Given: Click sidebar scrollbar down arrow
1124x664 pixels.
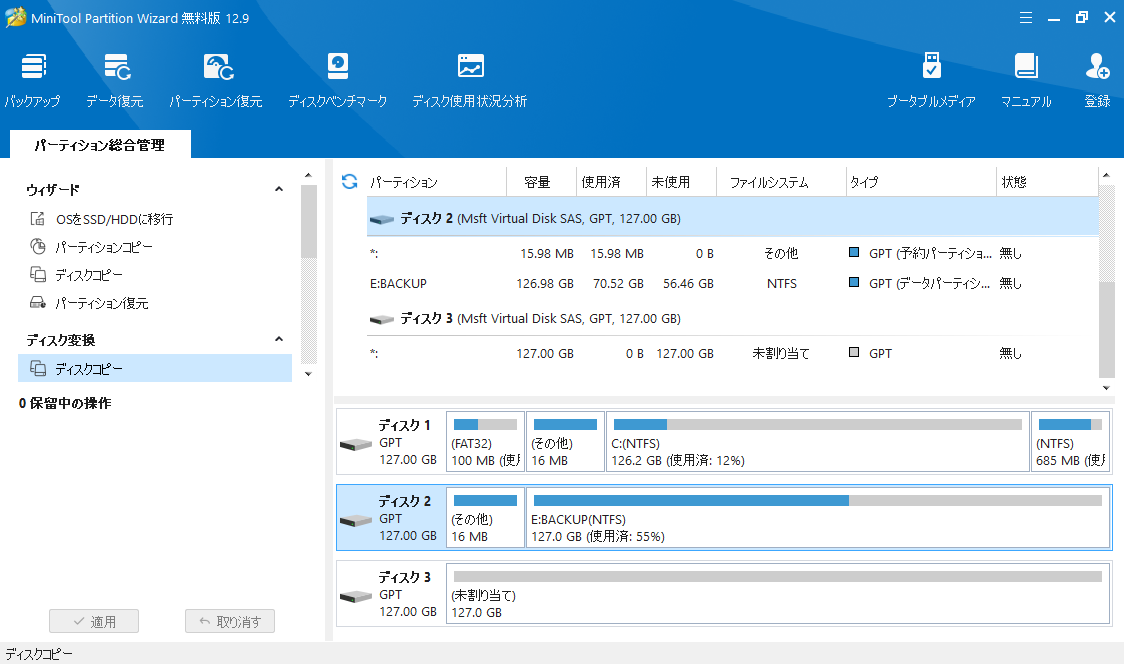Looking at the screenshot, I should [308, 374].
